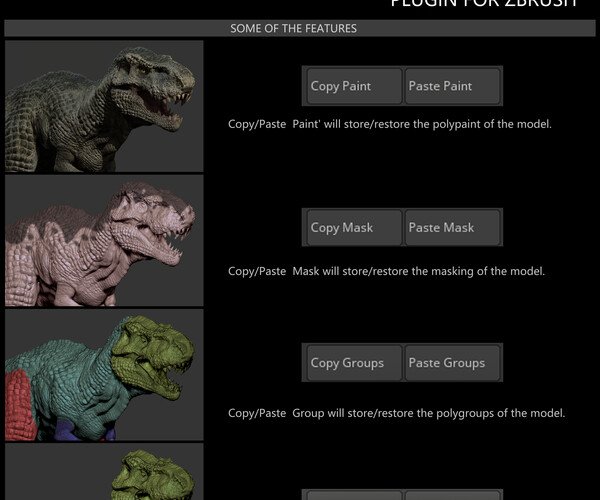Select the colored polygroups T-Rex thumbnail
This screenshot has width=600, height=500.
click(x=104, y=375)
